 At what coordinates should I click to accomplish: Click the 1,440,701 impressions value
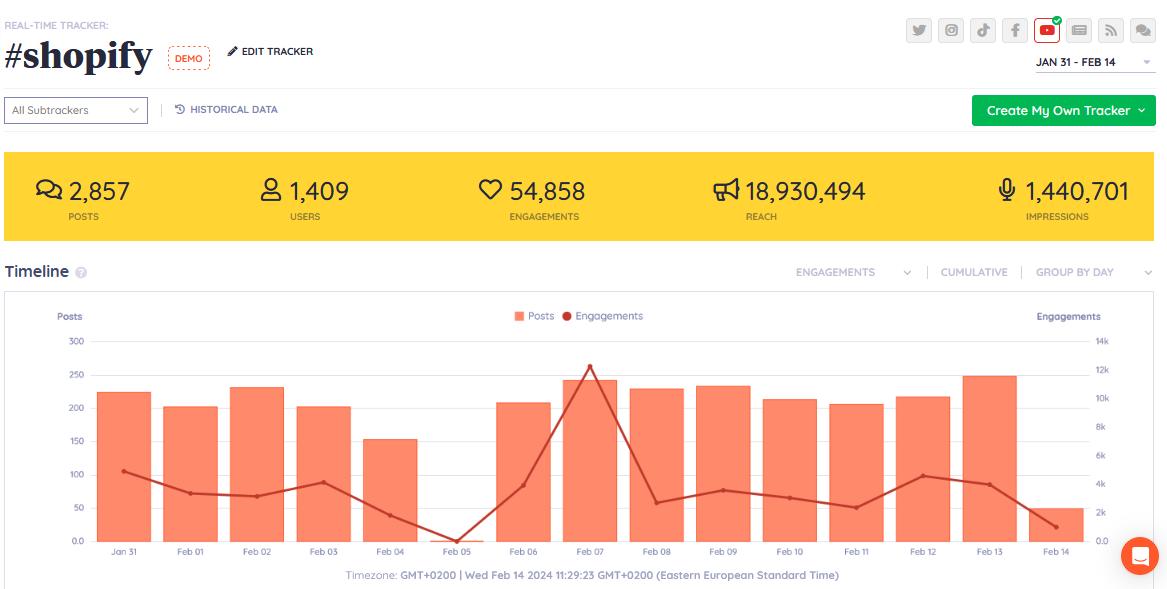pyautogui.click(x=1077, y=191)
